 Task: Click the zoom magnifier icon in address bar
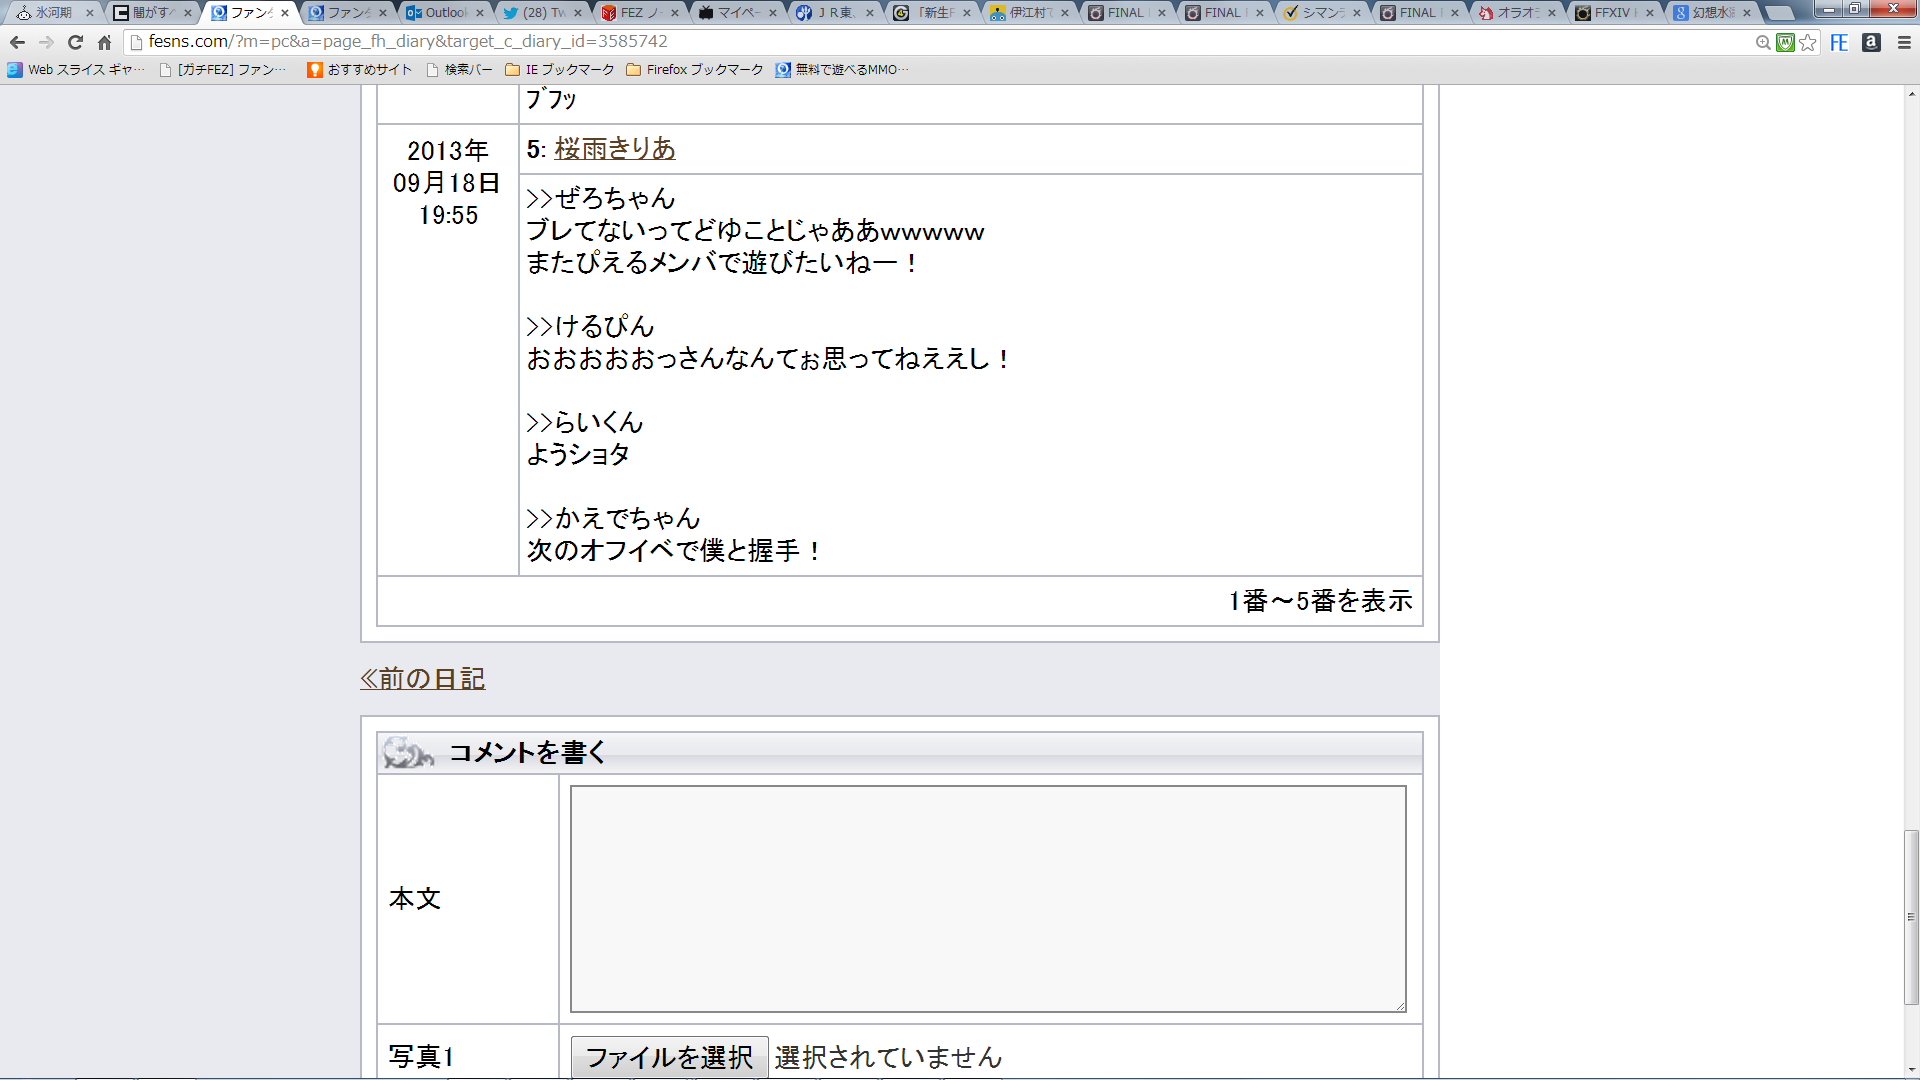(1763, 42)
